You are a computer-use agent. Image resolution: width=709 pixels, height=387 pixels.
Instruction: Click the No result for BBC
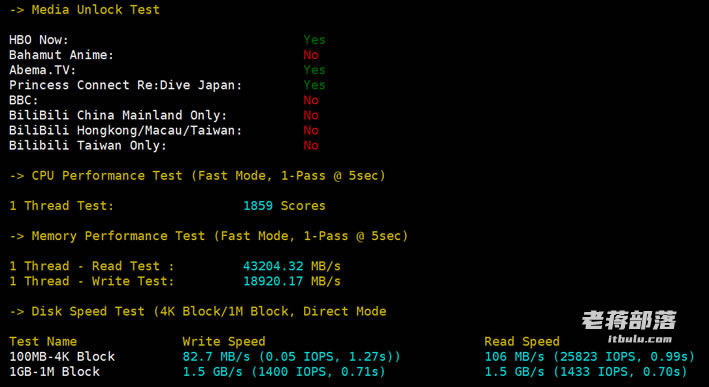coord(311,100)
